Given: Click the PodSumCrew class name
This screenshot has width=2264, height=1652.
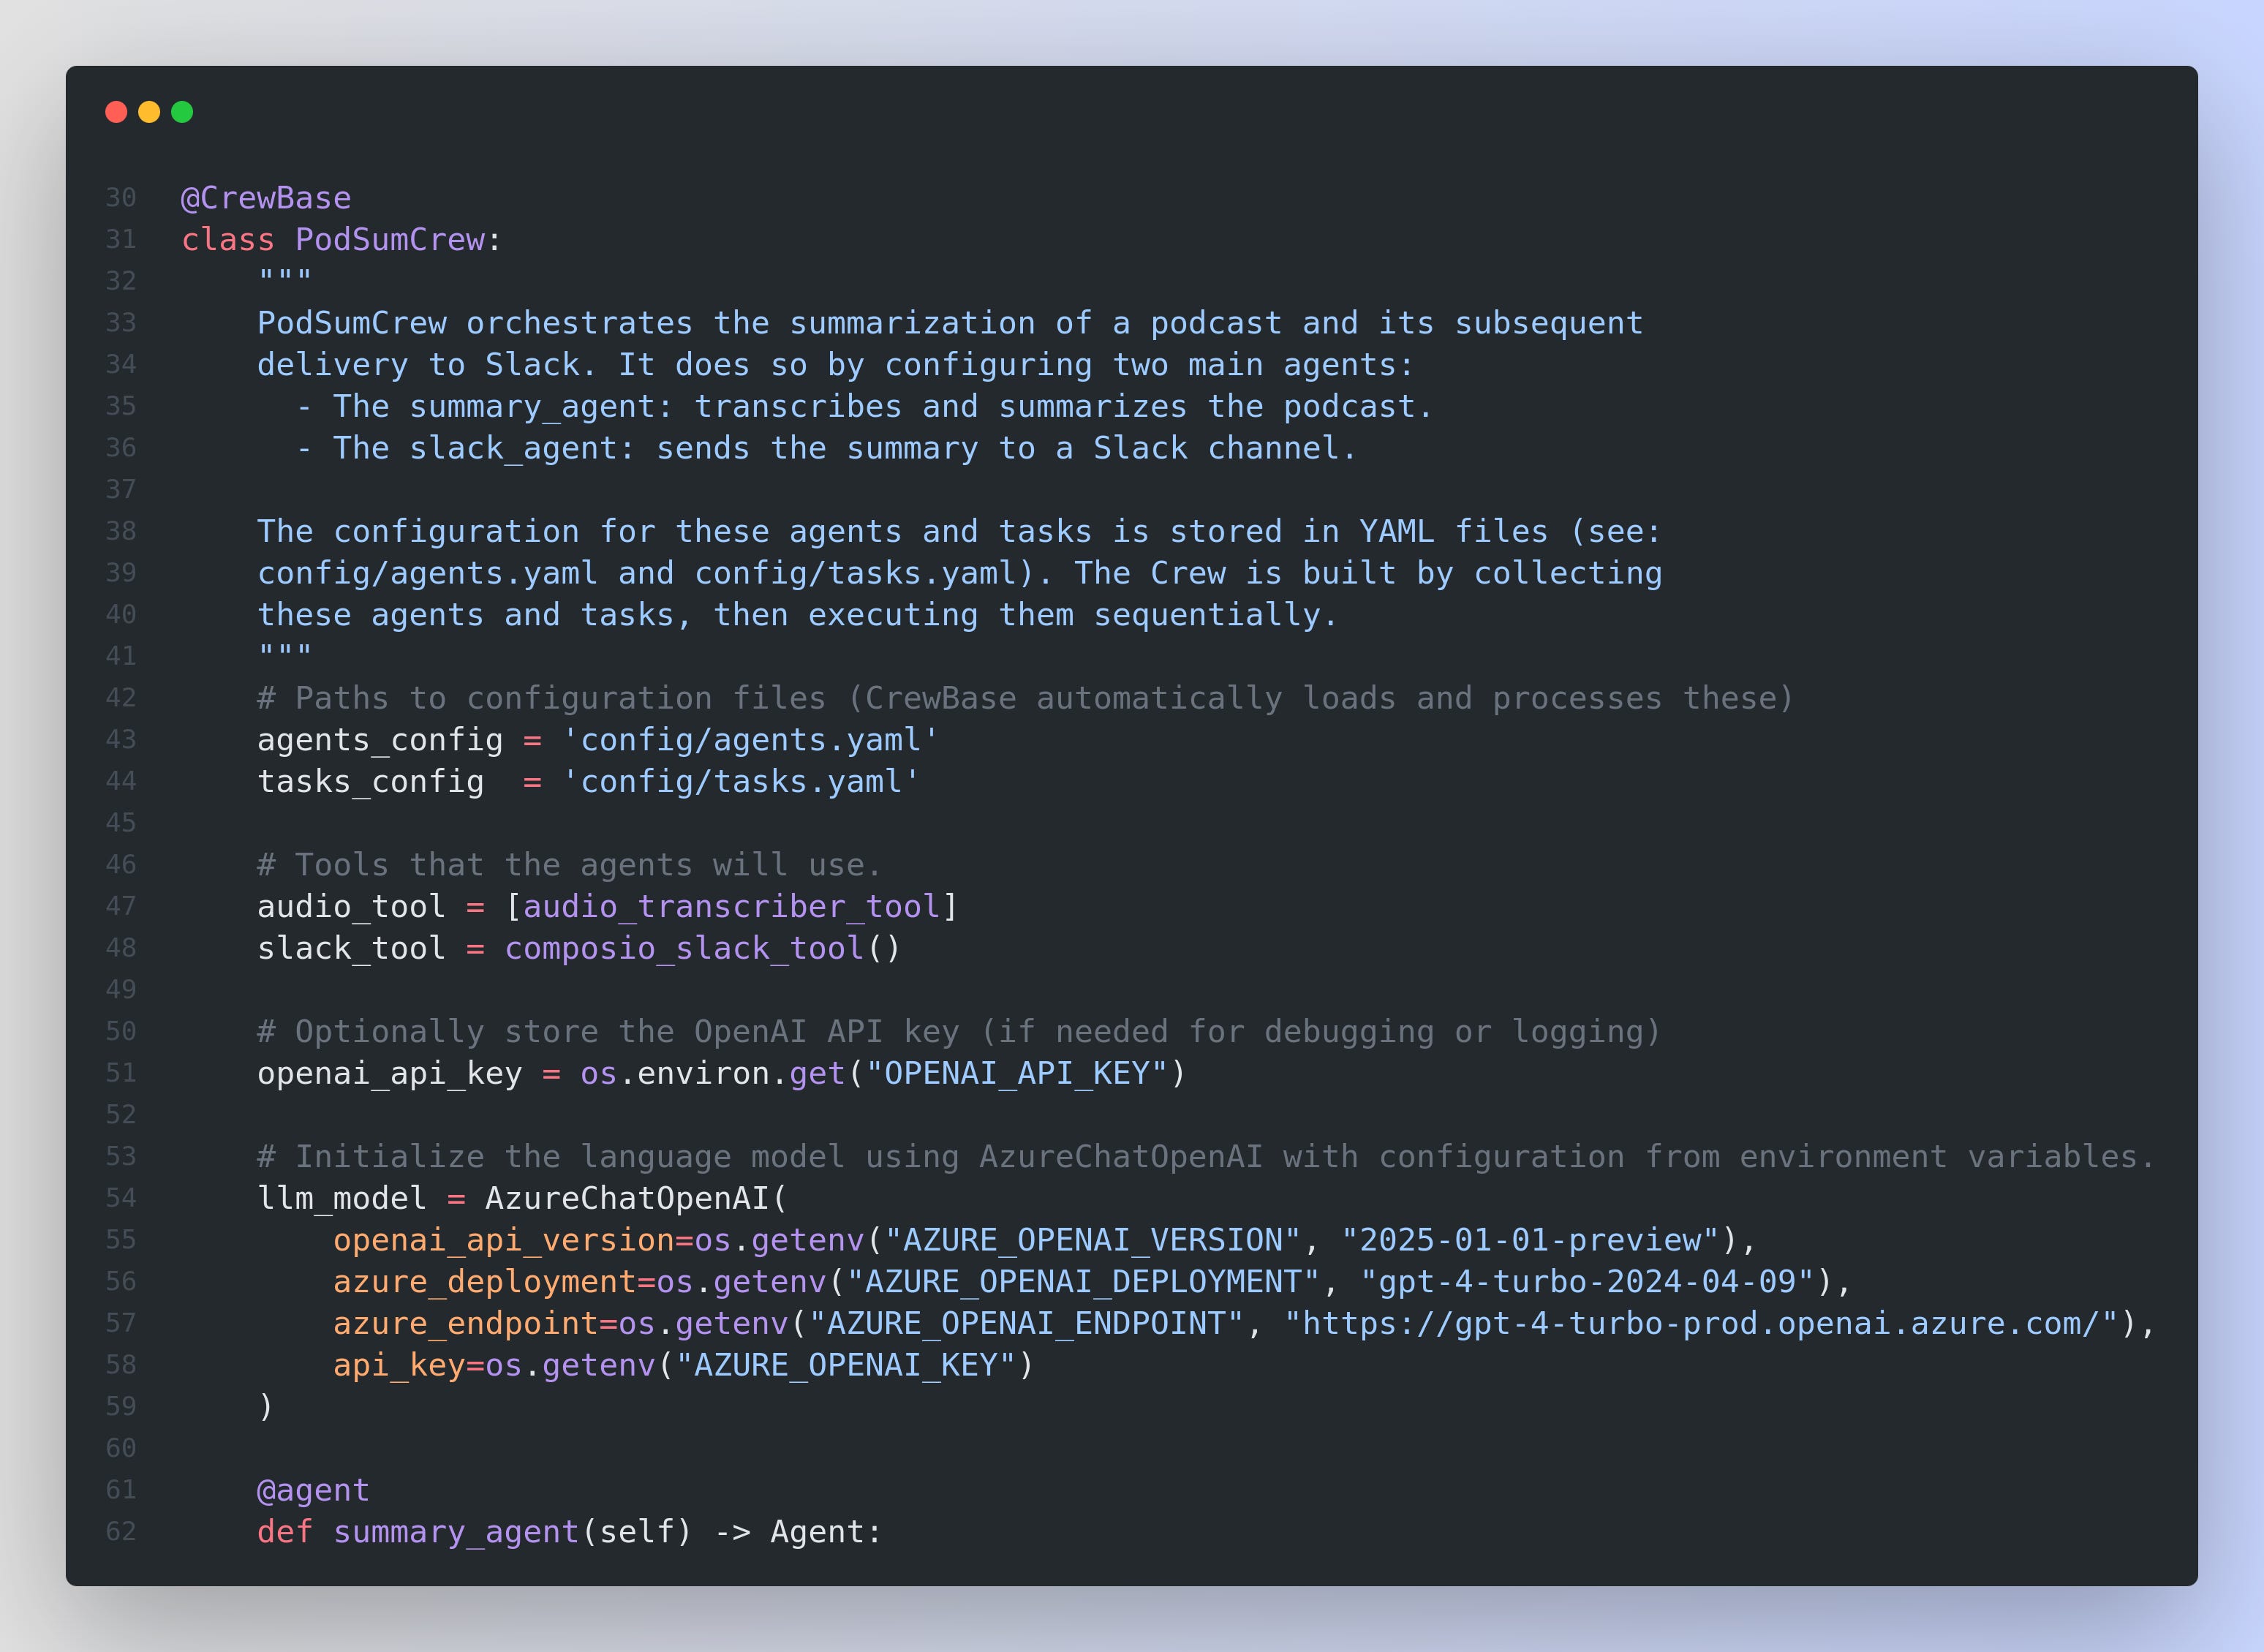Looking at the screenshot, I should click(390, 240).
